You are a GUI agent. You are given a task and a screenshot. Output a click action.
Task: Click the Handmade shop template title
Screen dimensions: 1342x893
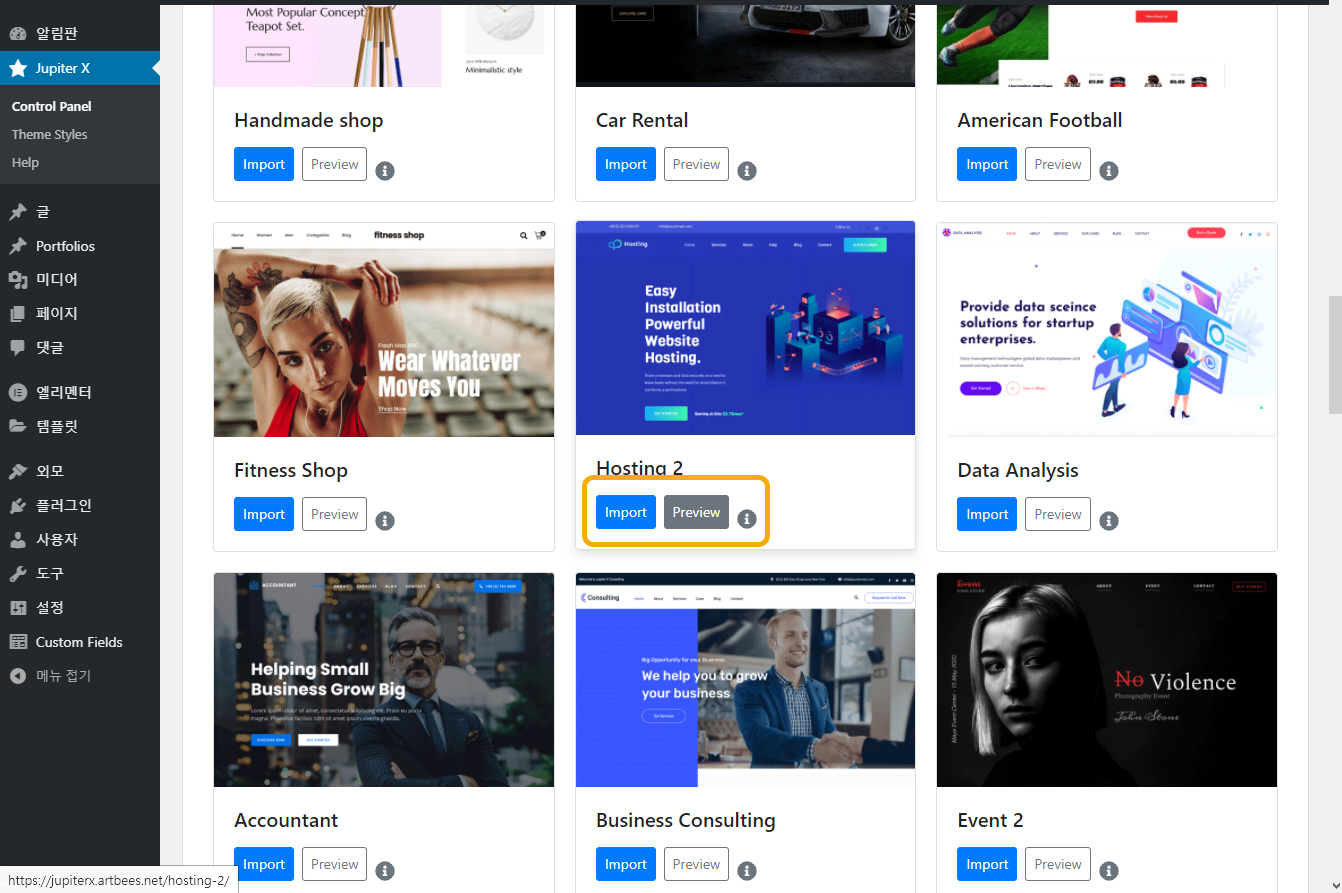309,120
